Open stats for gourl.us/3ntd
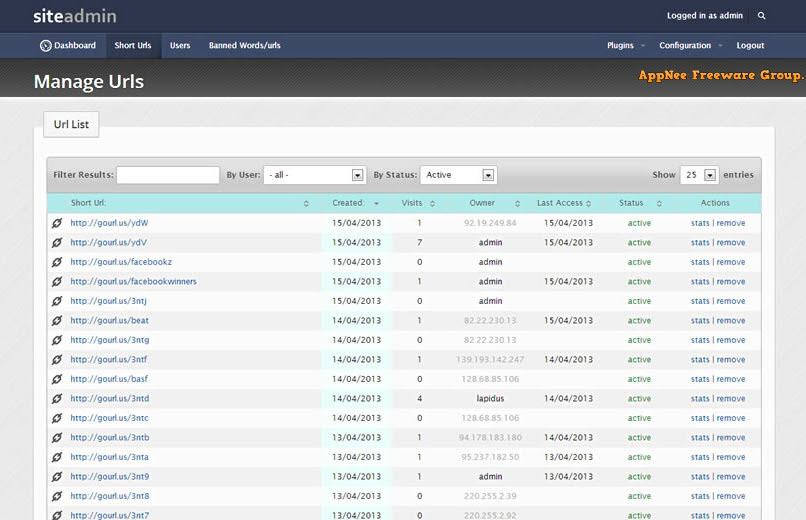Image resolution: width=806 pixels, height=520 pixels. click(700, 399)
